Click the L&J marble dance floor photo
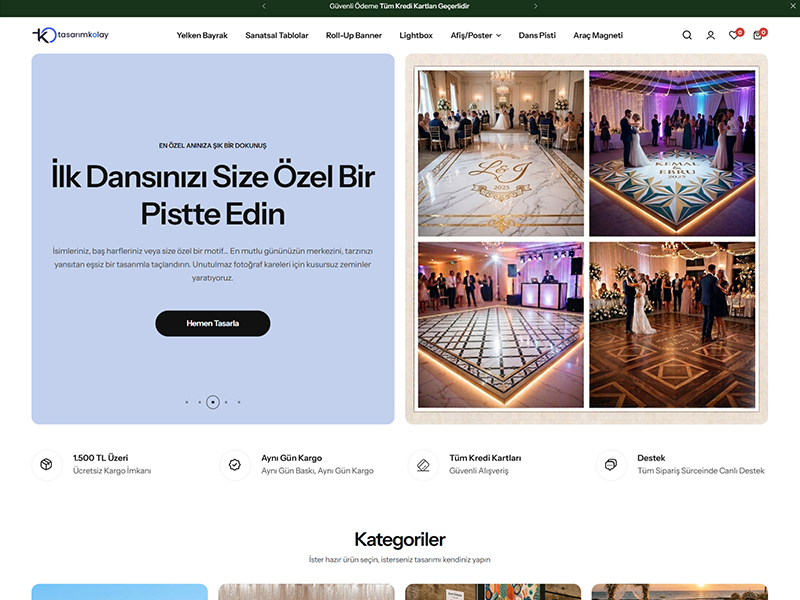The image size is (800, 600). click(500, 152)
